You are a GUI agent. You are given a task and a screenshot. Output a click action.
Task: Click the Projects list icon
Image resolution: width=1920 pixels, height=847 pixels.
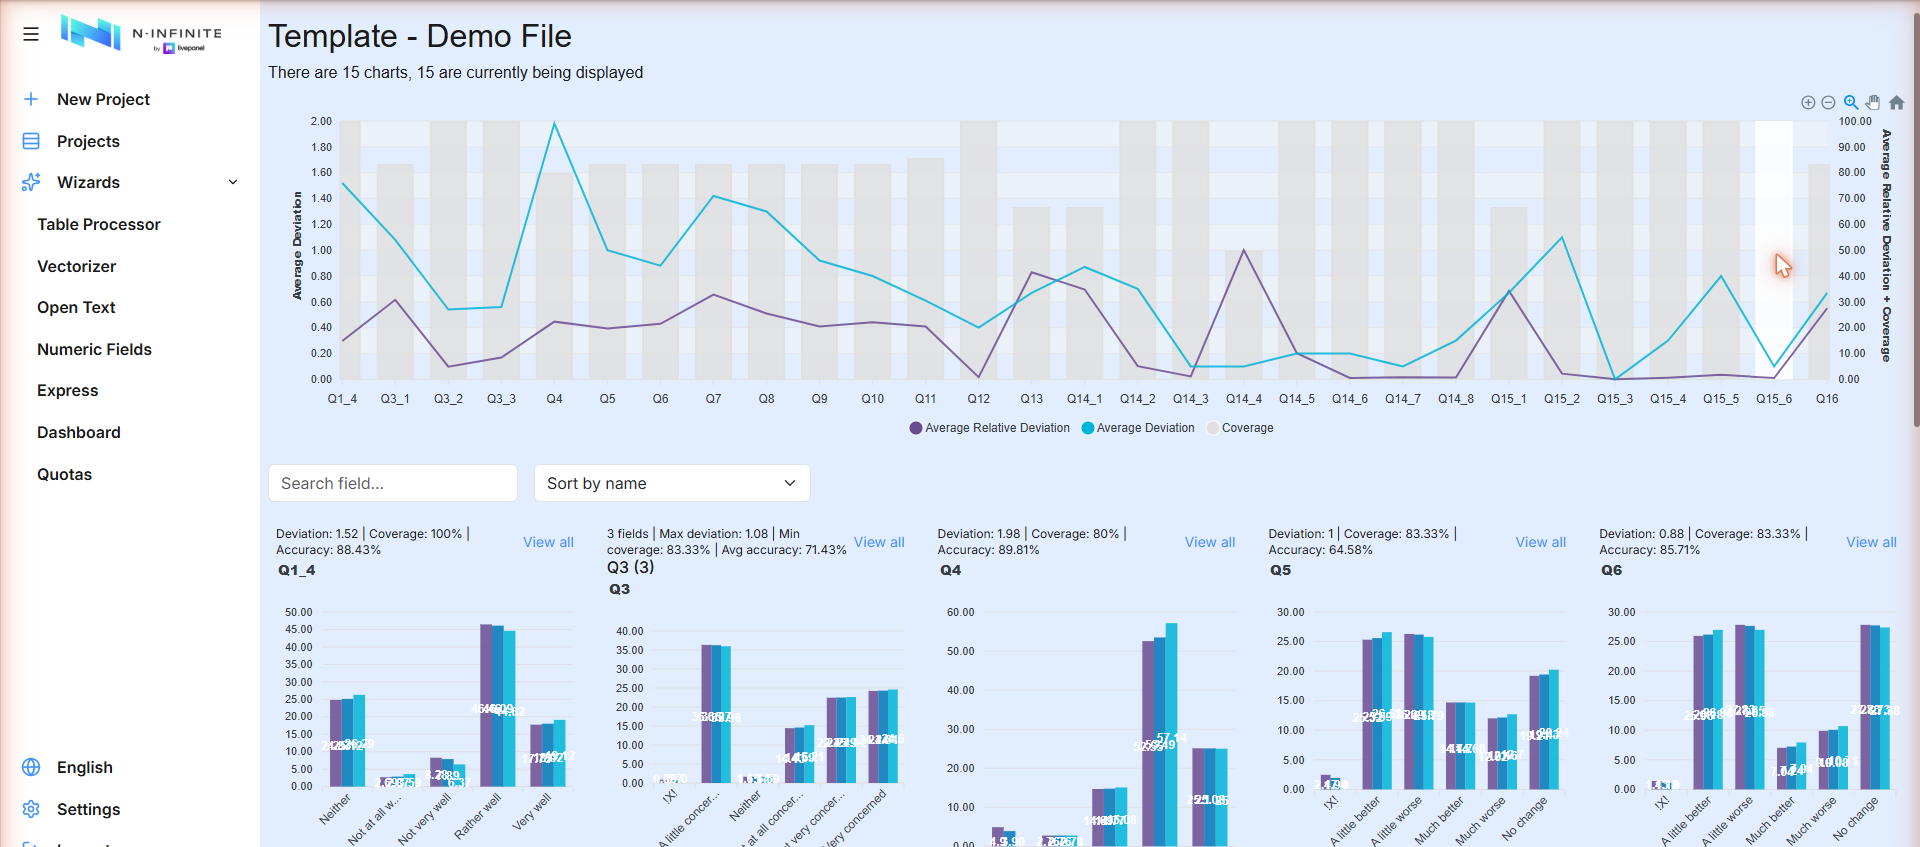coord(31,141)
